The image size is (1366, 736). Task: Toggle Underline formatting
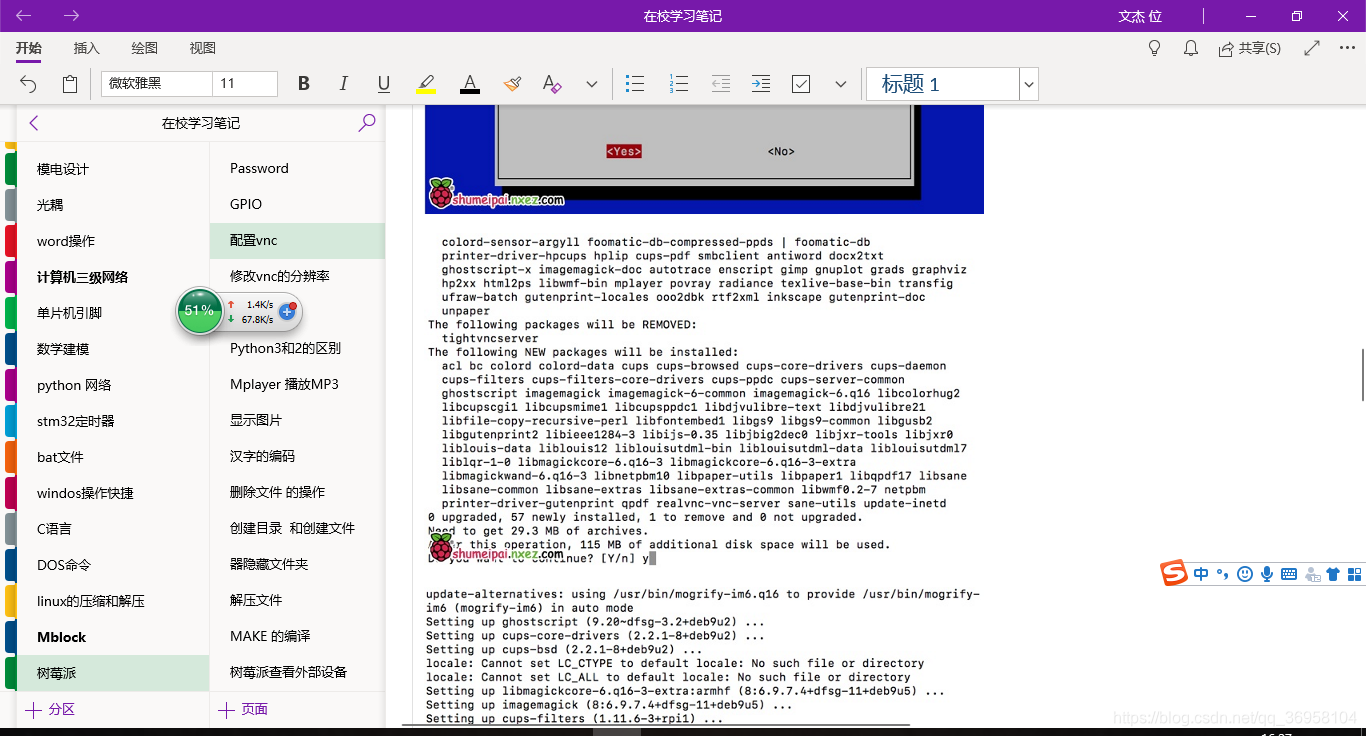384,84
